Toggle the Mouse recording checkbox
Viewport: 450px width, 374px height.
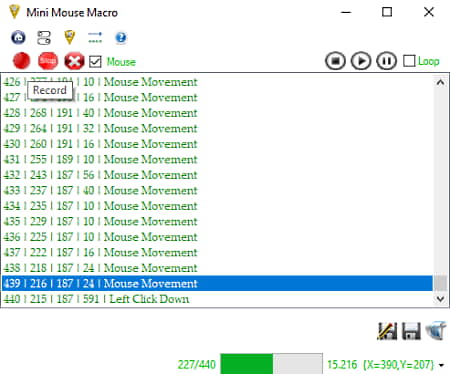click(95, 62)
